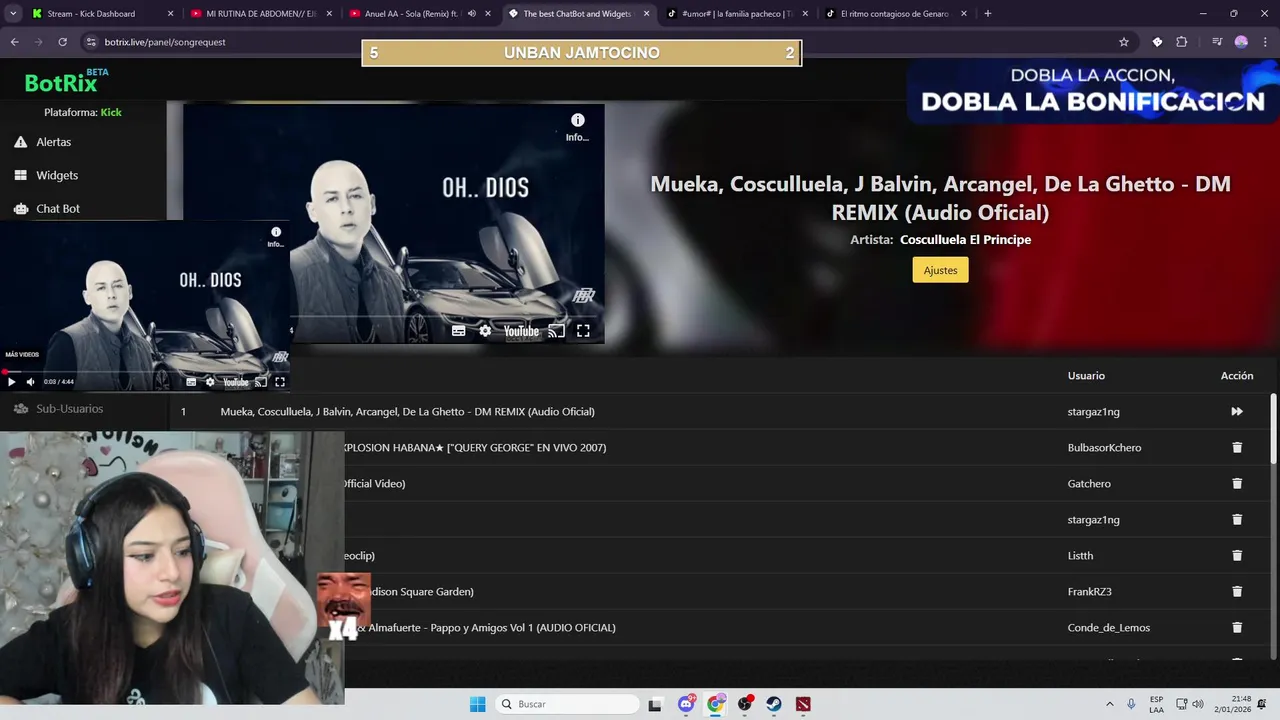
Task: Click the red progress bar of small video
Action: (145, 371)
